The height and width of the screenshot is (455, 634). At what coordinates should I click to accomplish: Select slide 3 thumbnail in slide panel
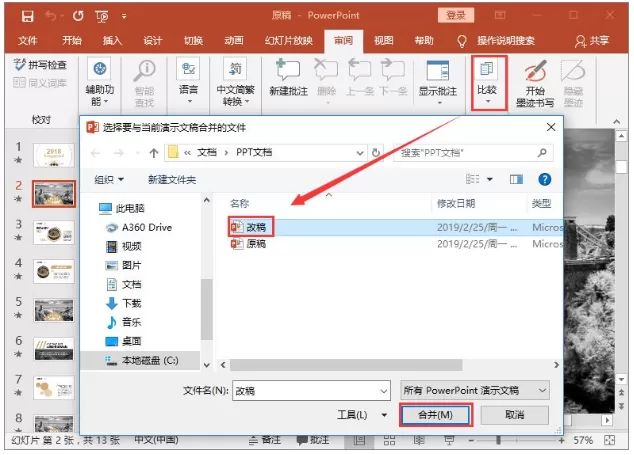(x=54, y=233)
